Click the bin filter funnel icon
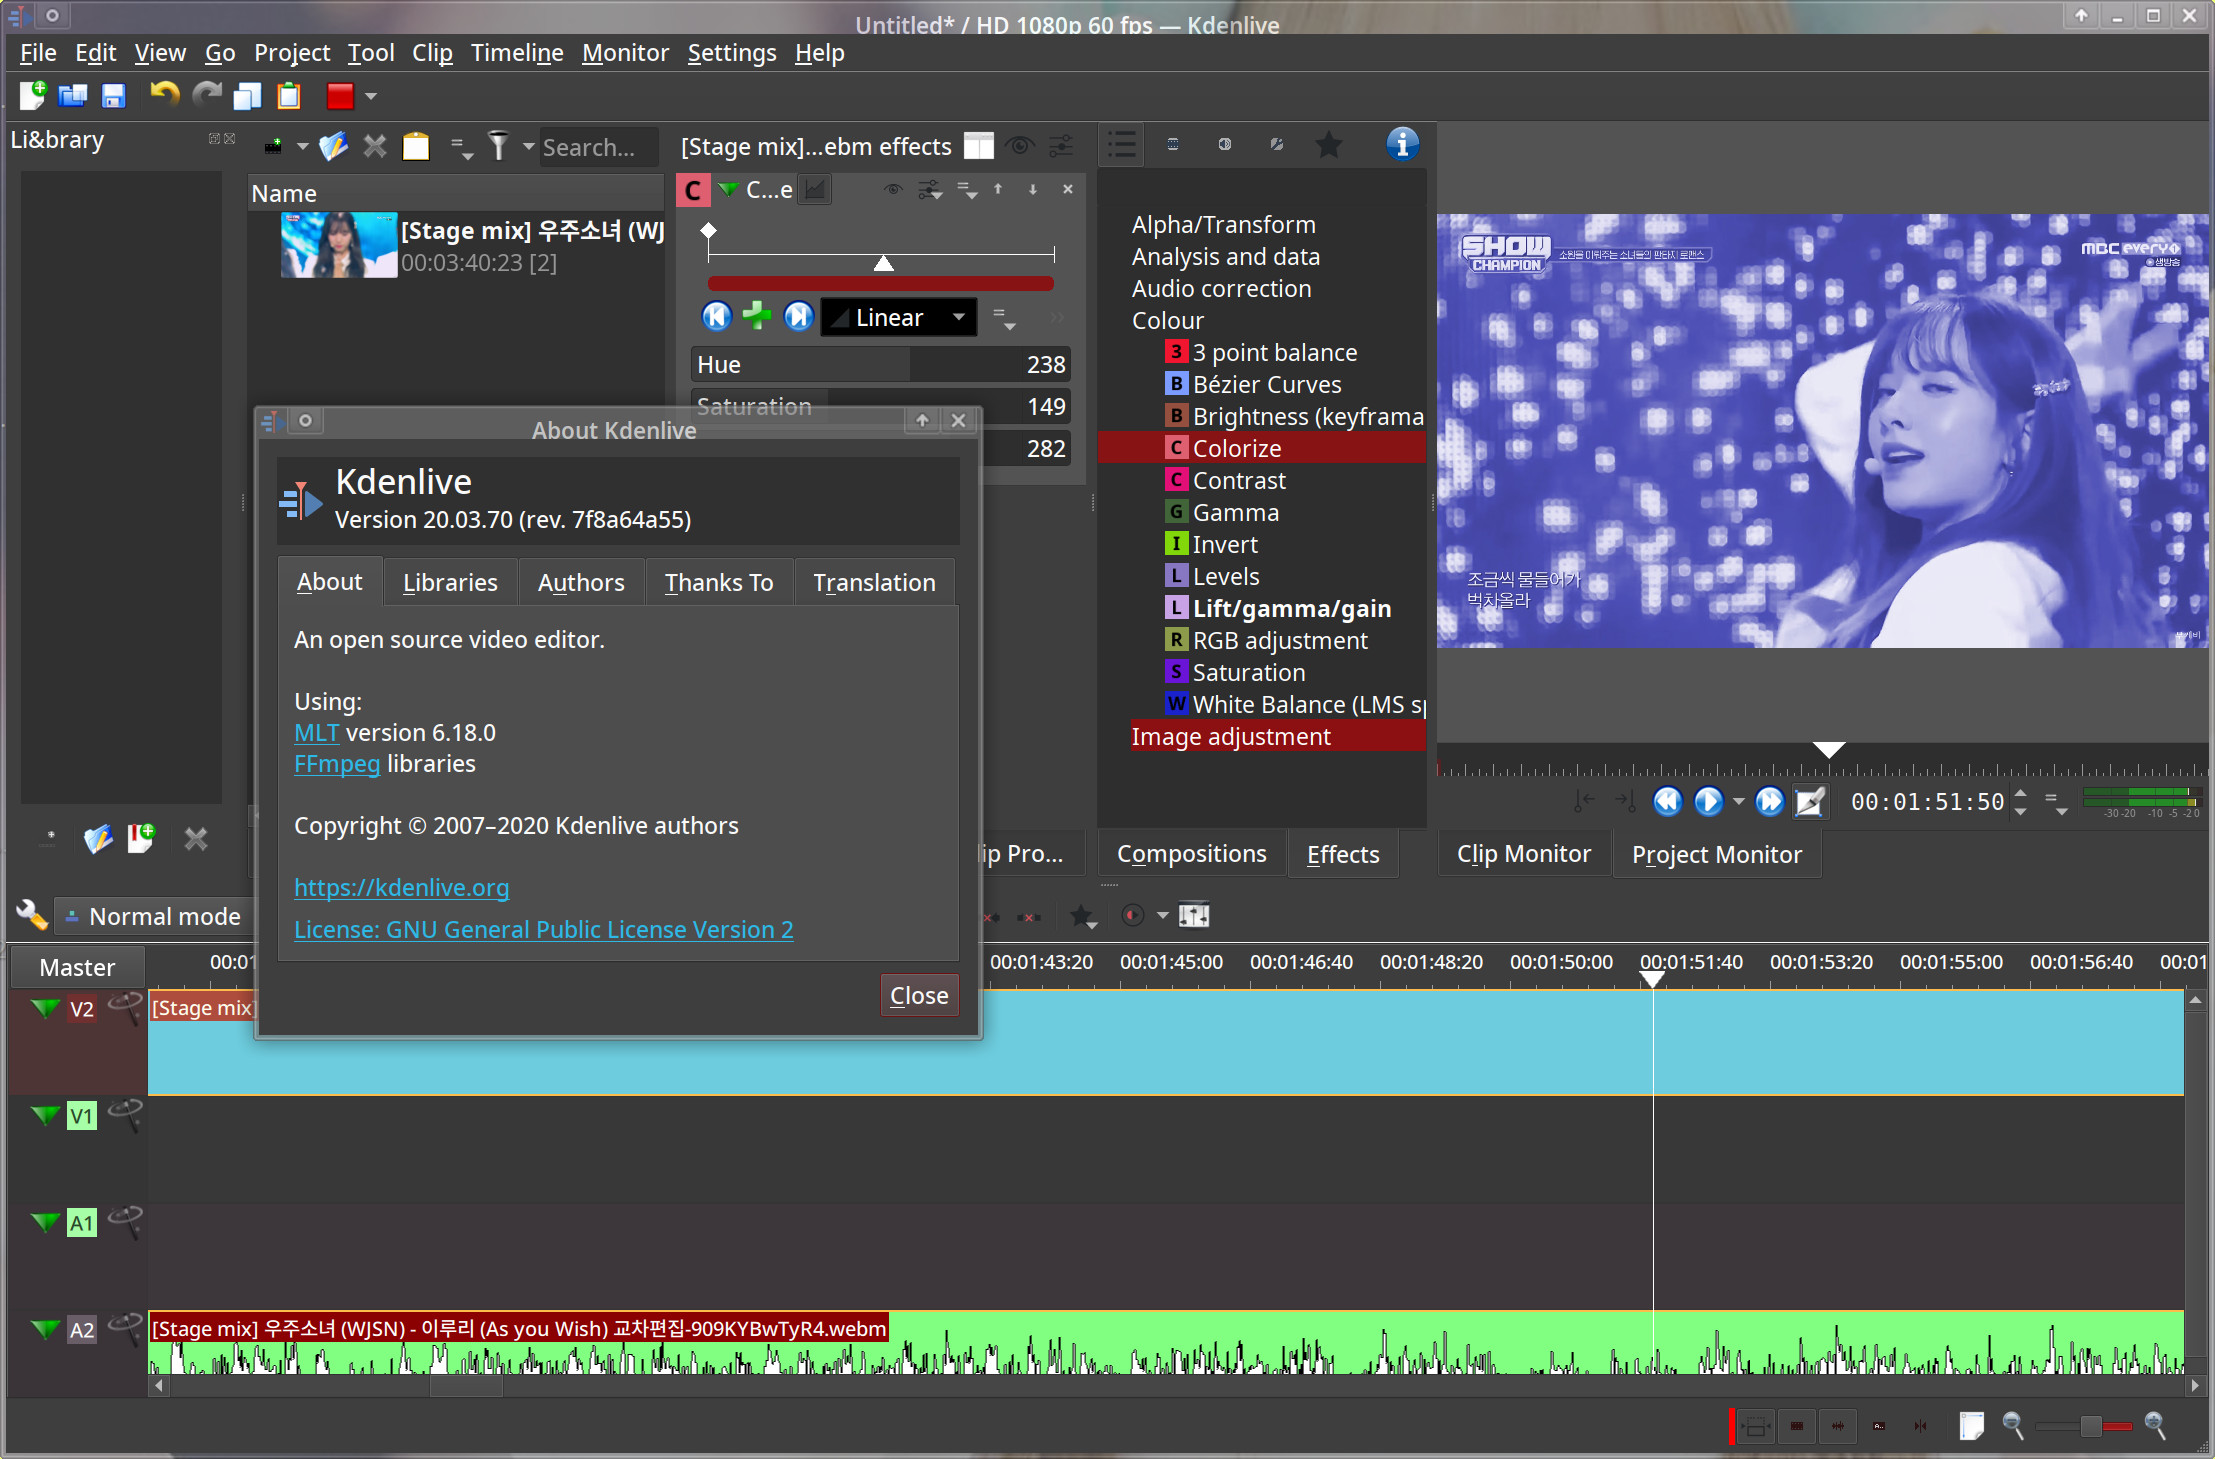The width and height of the screenshot is (2215, 1459). (x=498, y=147)
